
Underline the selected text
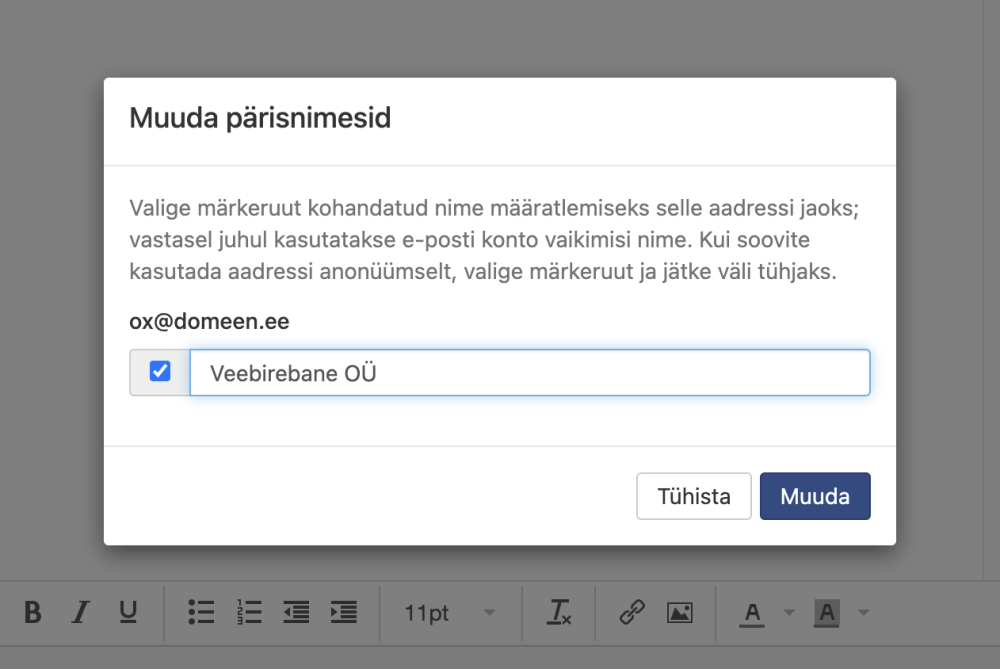(128, 612)
